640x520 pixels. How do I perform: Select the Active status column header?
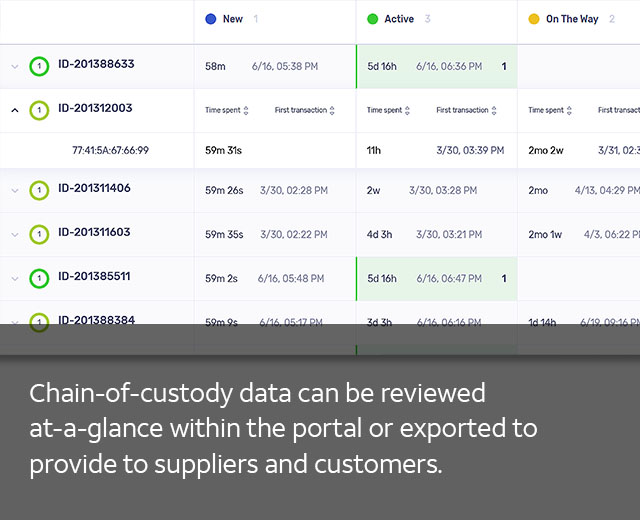tap(398, 19)
